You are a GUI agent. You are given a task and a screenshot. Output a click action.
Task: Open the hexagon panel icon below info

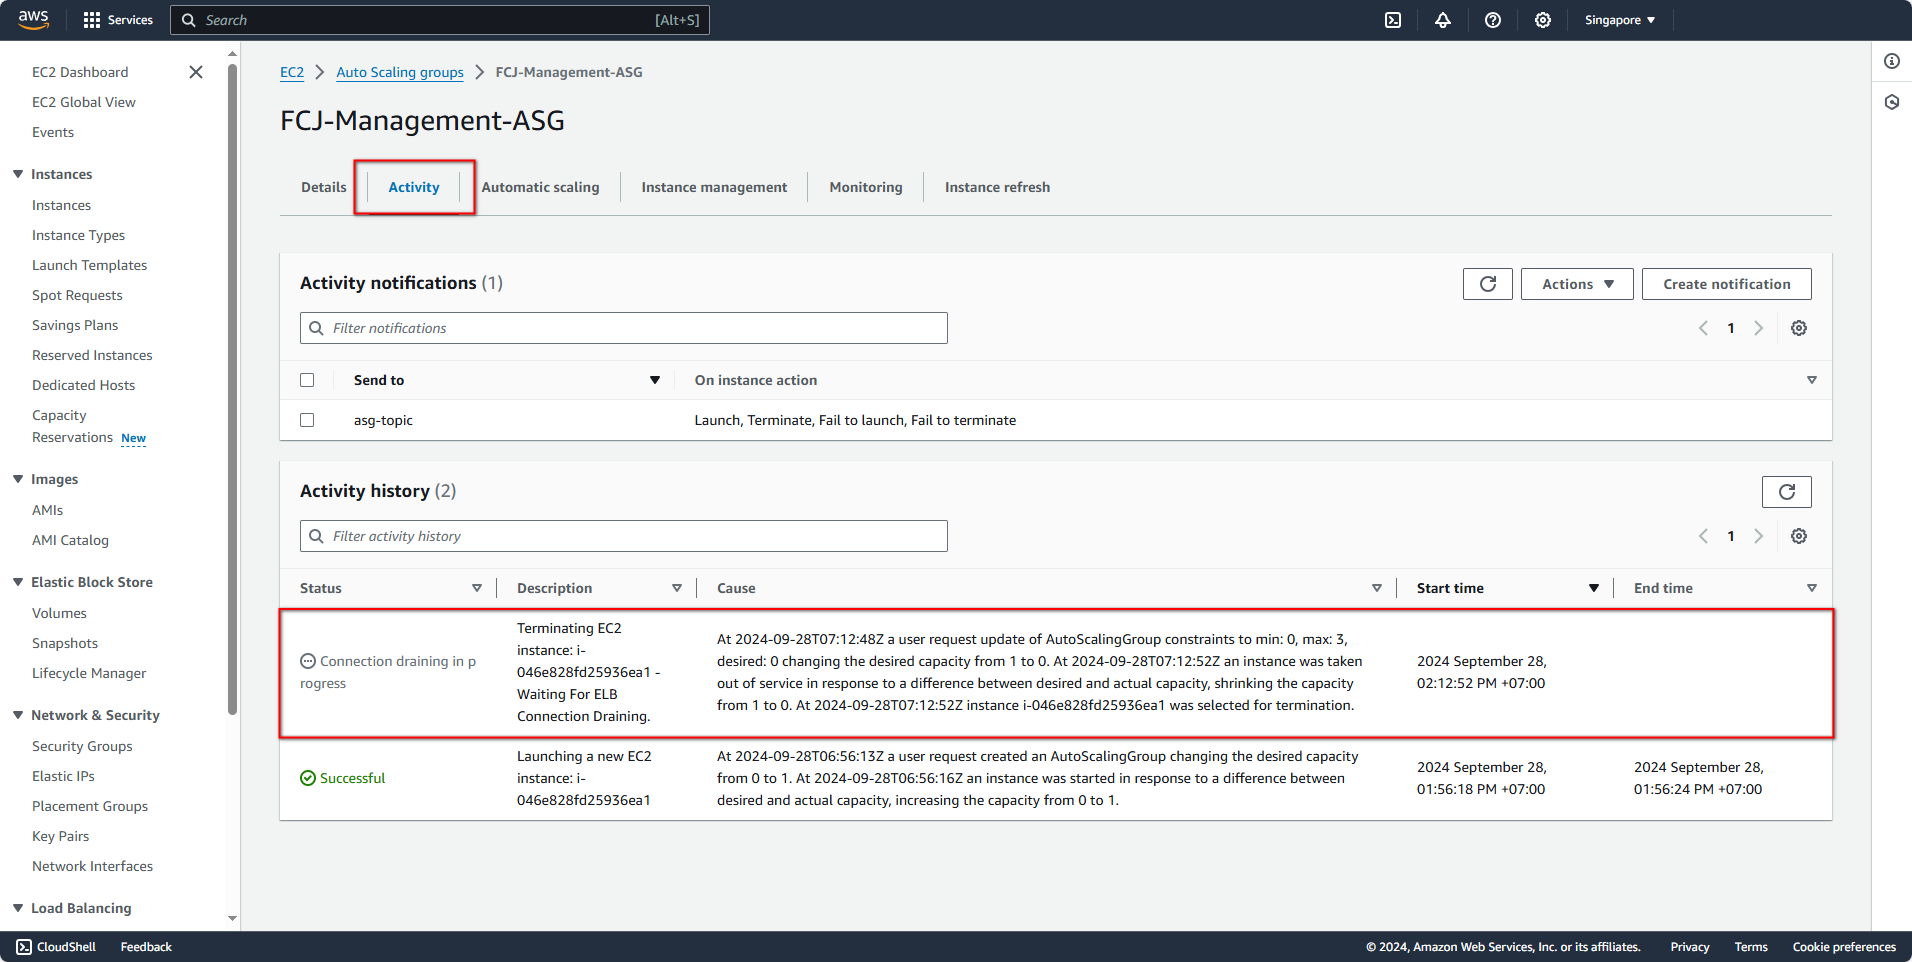tap(1892, 102)
